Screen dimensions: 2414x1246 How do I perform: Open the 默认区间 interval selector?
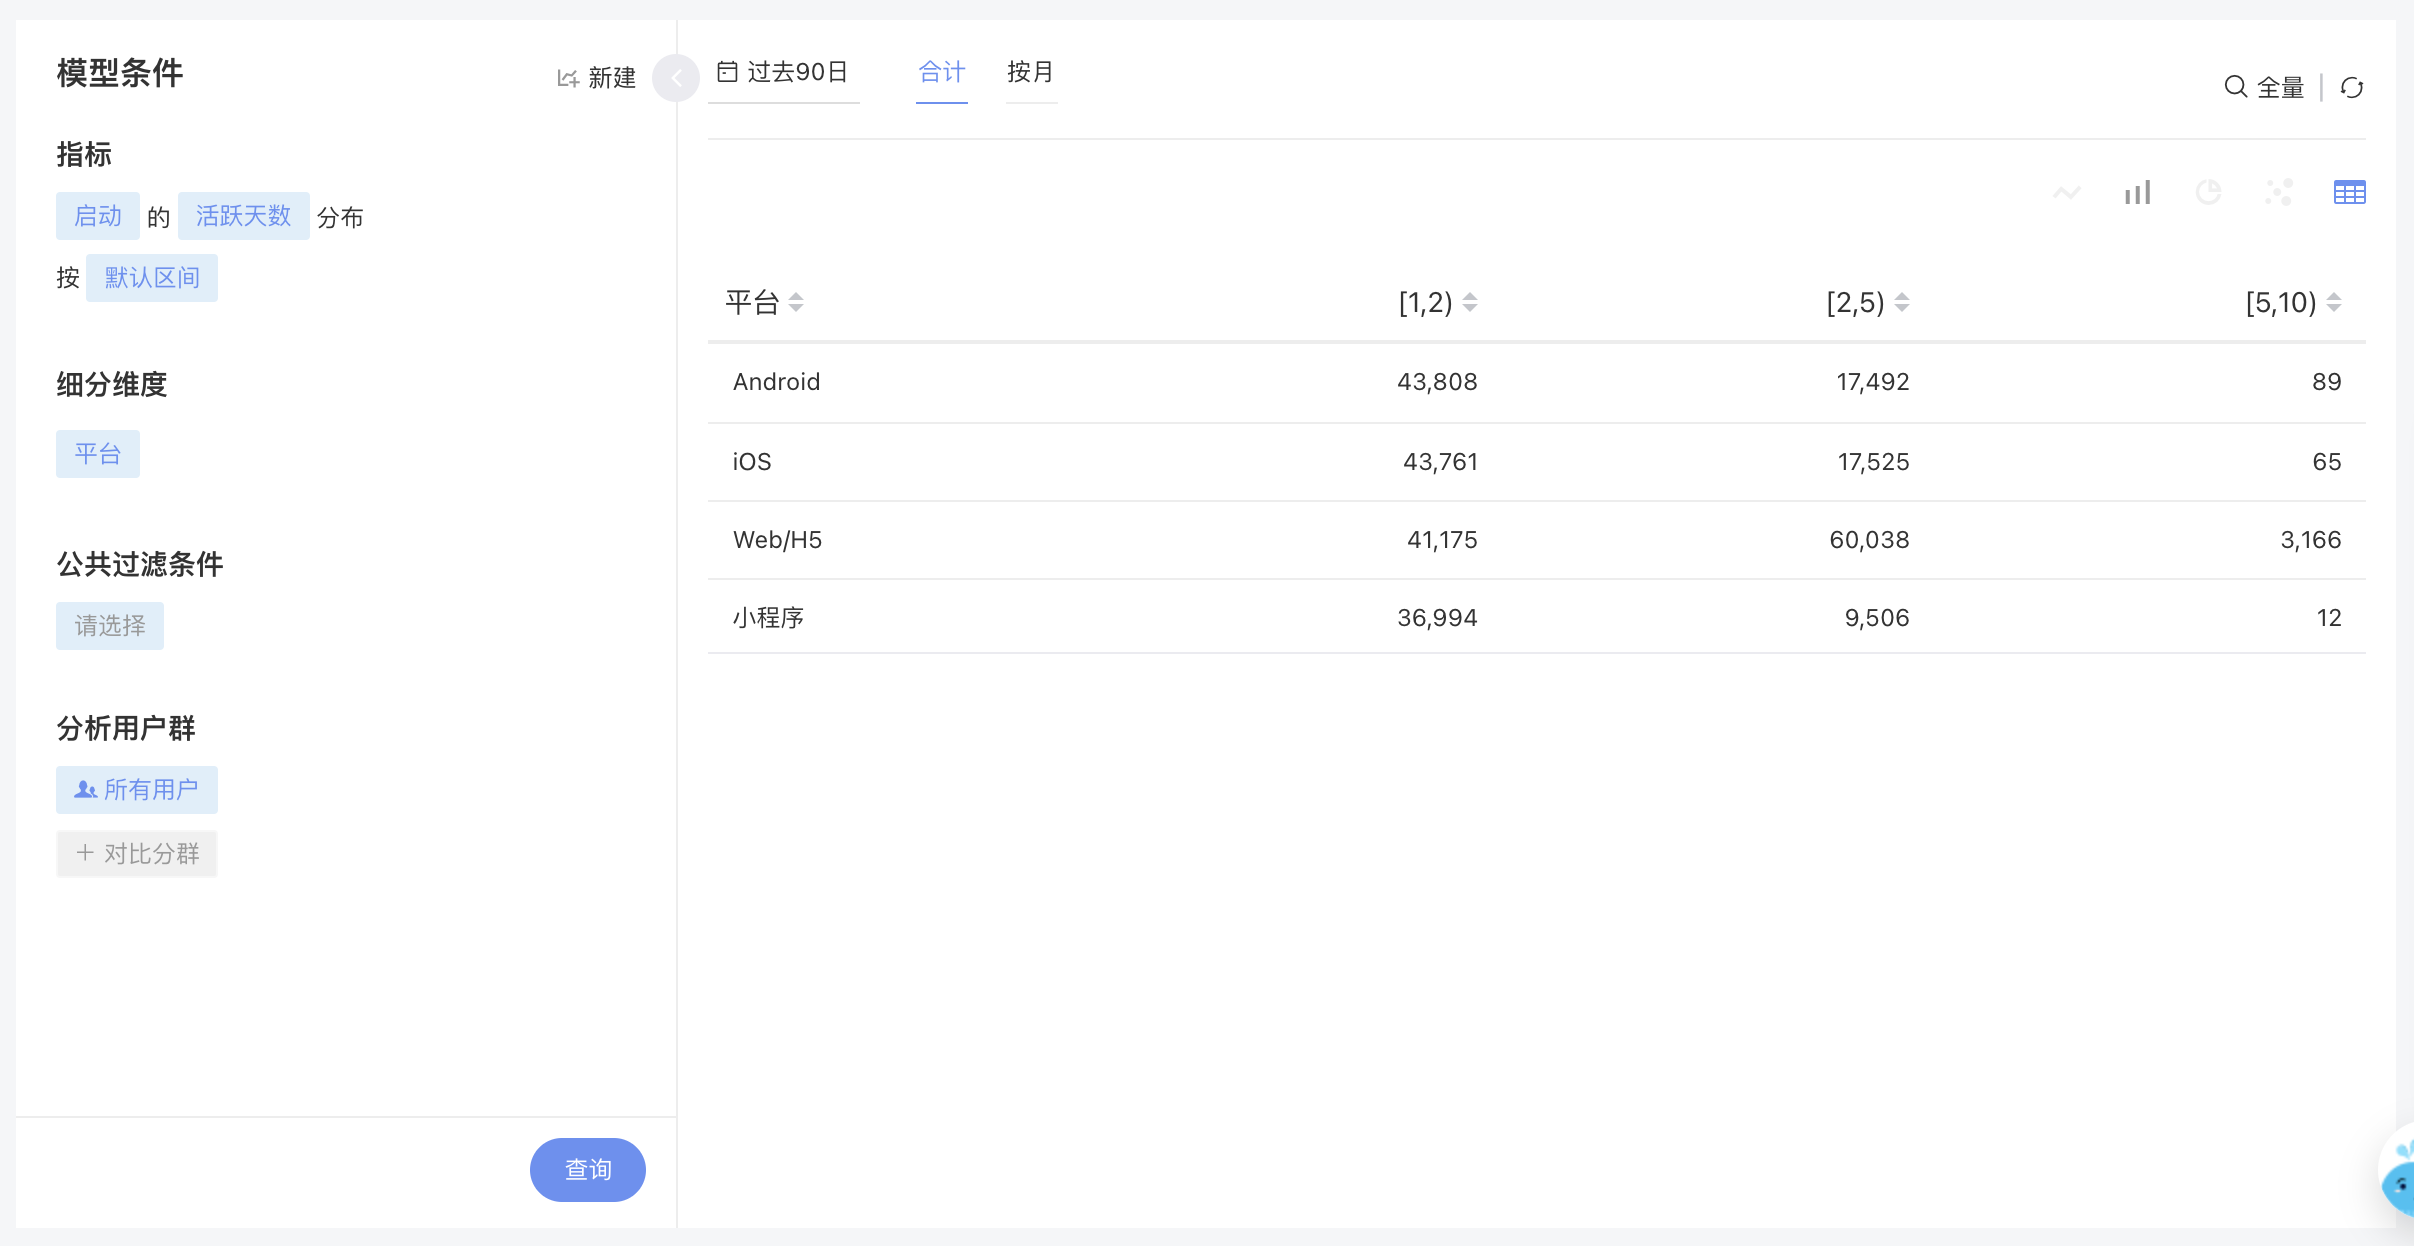pyautogui.click(x=152, y=278)
